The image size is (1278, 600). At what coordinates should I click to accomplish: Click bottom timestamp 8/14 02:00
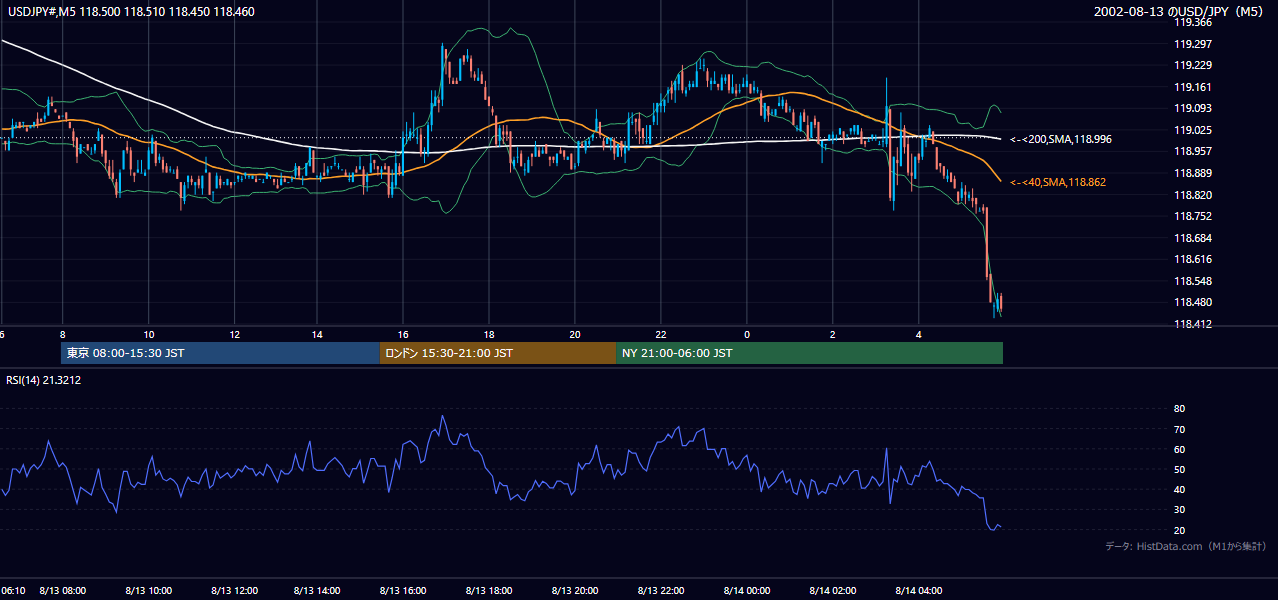coord(833,590)
